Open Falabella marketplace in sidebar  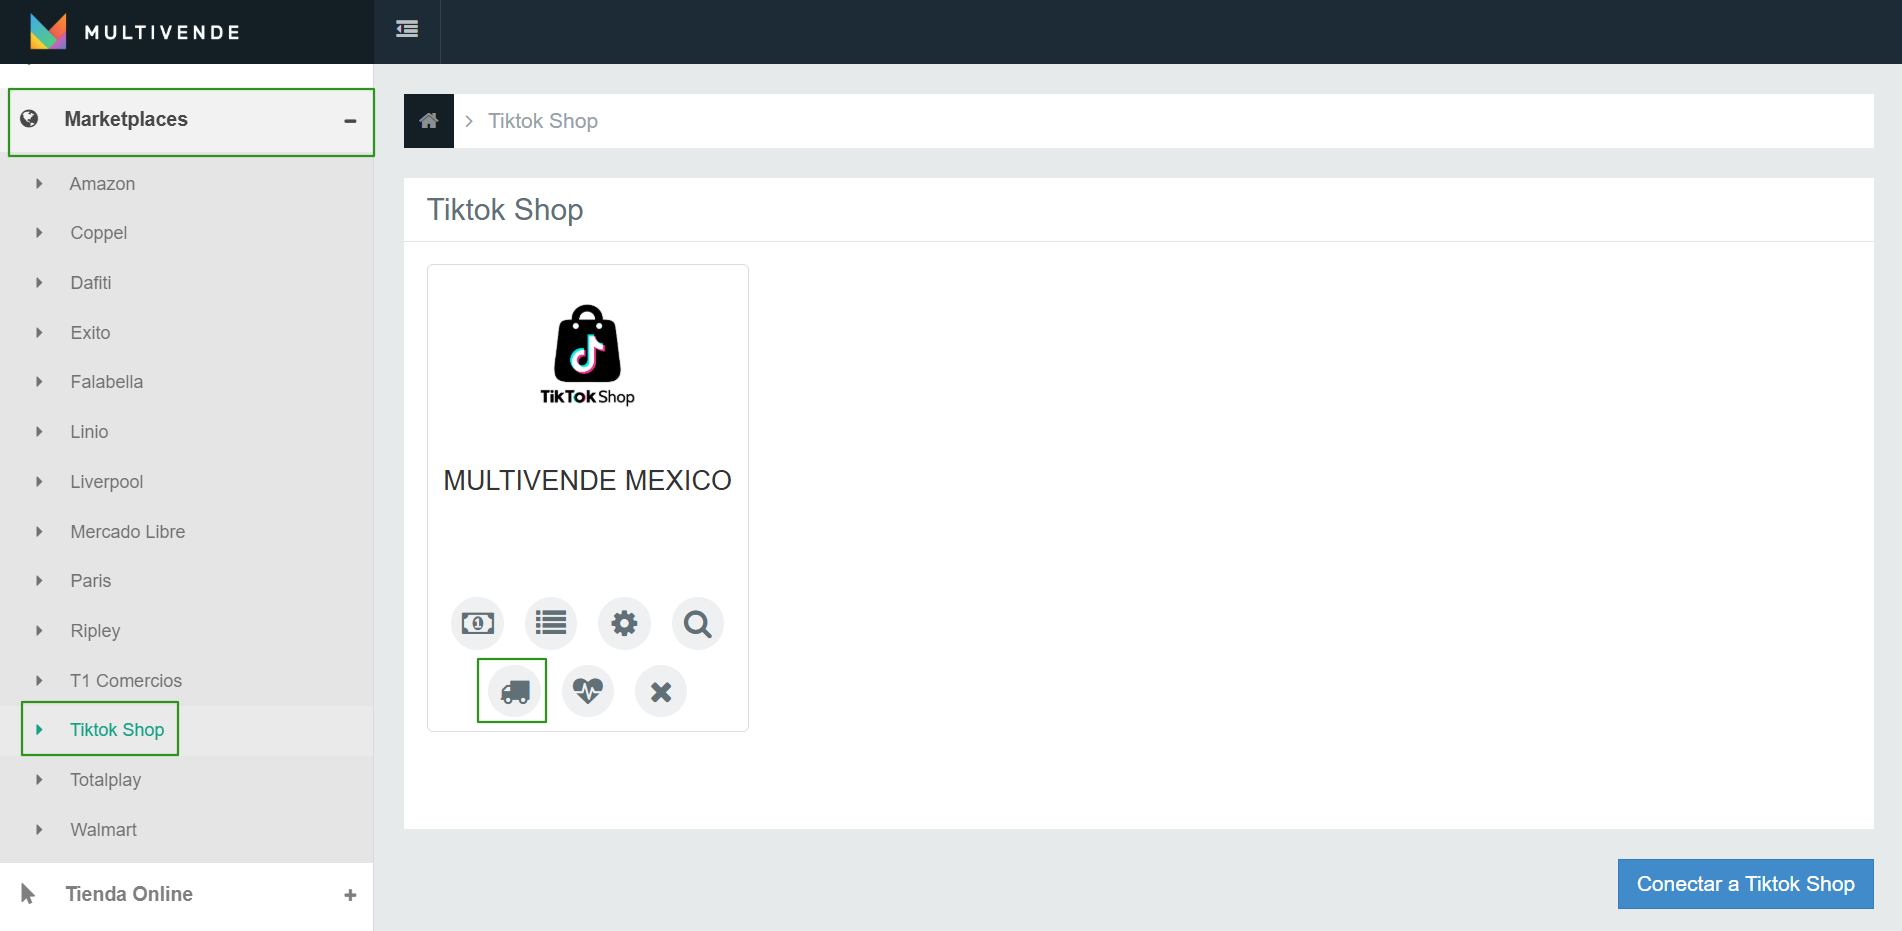click(106, 382)
